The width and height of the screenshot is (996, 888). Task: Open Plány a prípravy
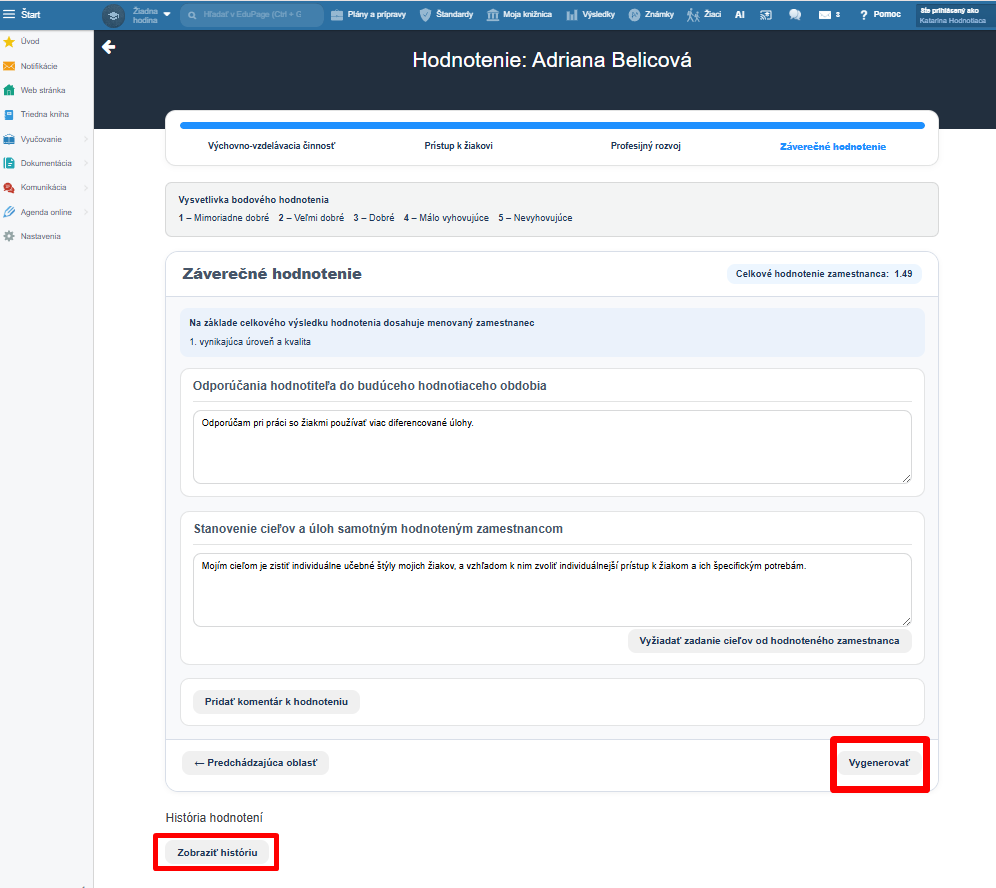368,15
